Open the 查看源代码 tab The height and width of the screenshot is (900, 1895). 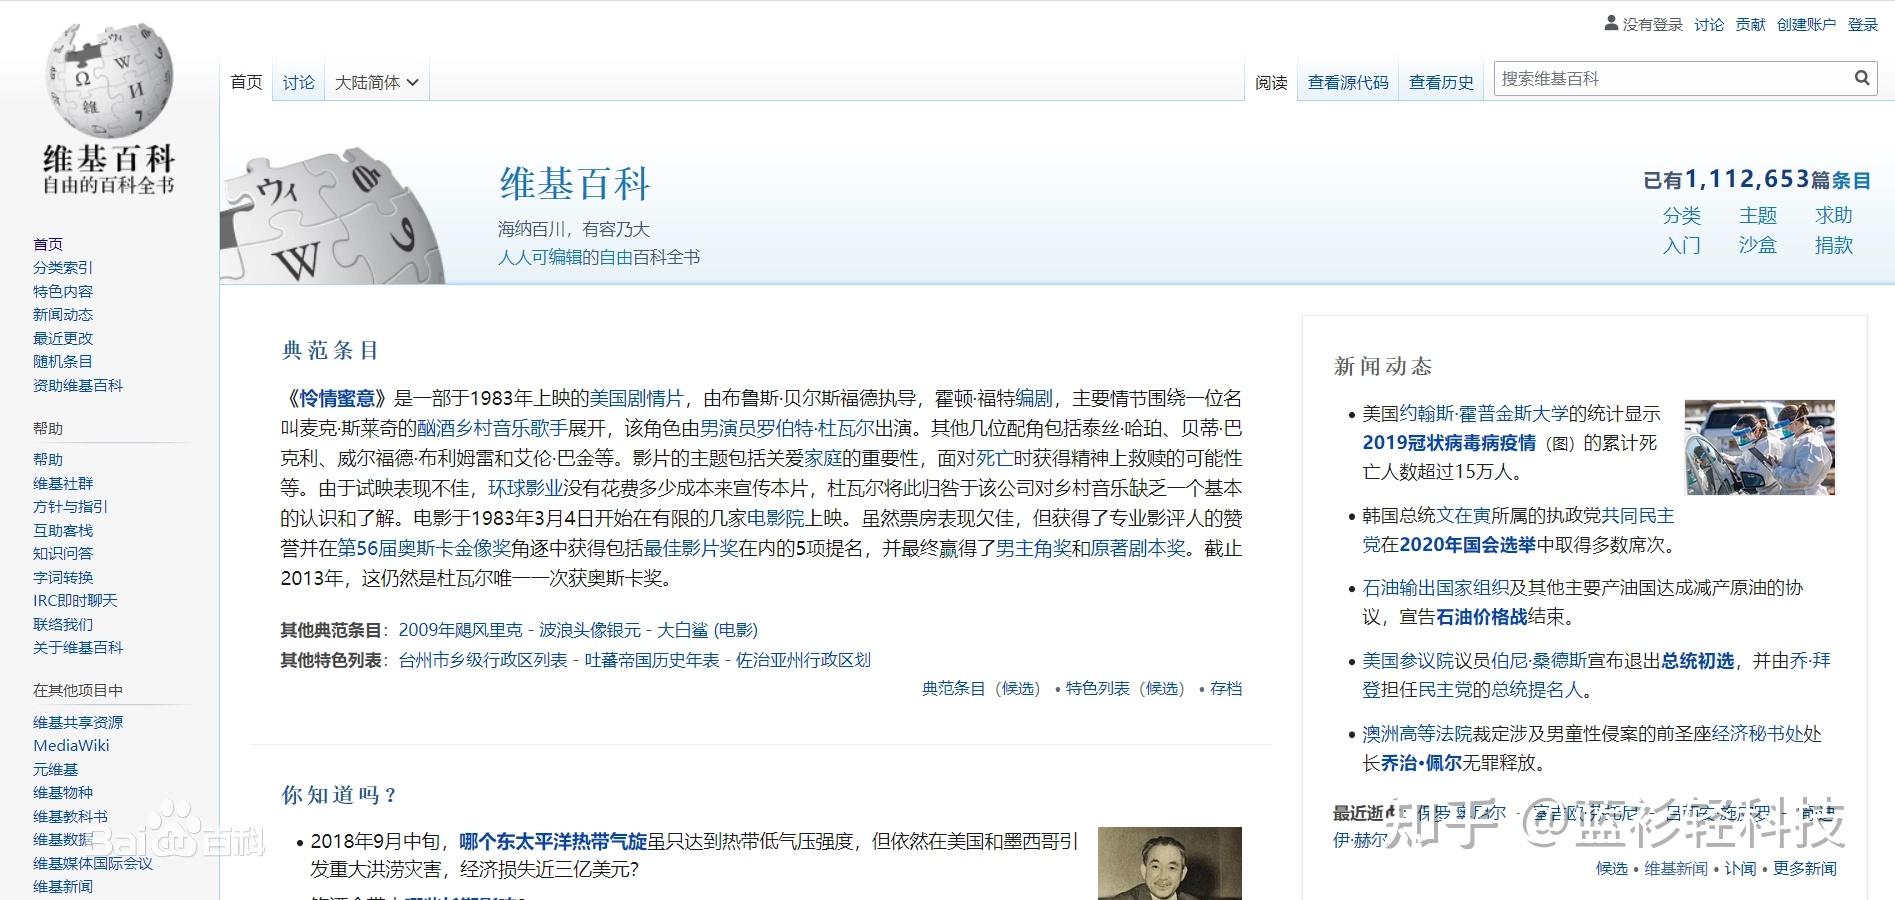coord(1348,82)
